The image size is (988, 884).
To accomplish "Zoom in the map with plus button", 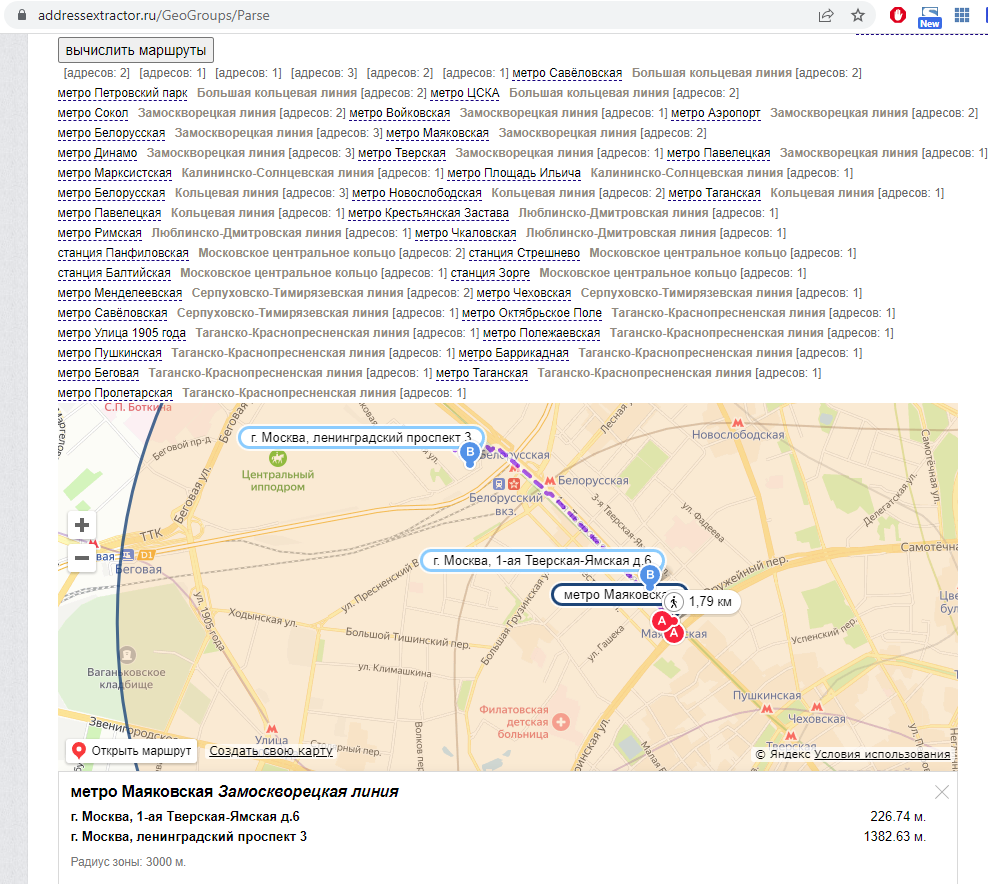I will [x=82, y=525].
